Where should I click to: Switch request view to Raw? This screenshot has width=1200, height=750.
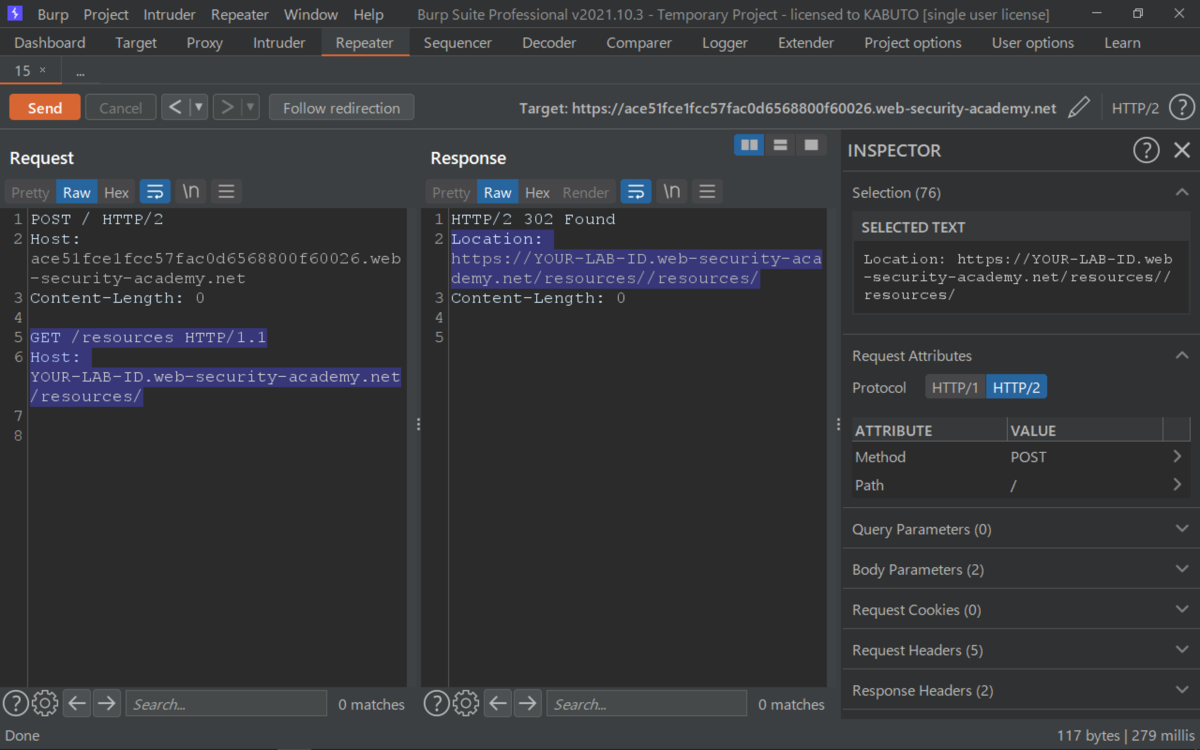point(77,193)
